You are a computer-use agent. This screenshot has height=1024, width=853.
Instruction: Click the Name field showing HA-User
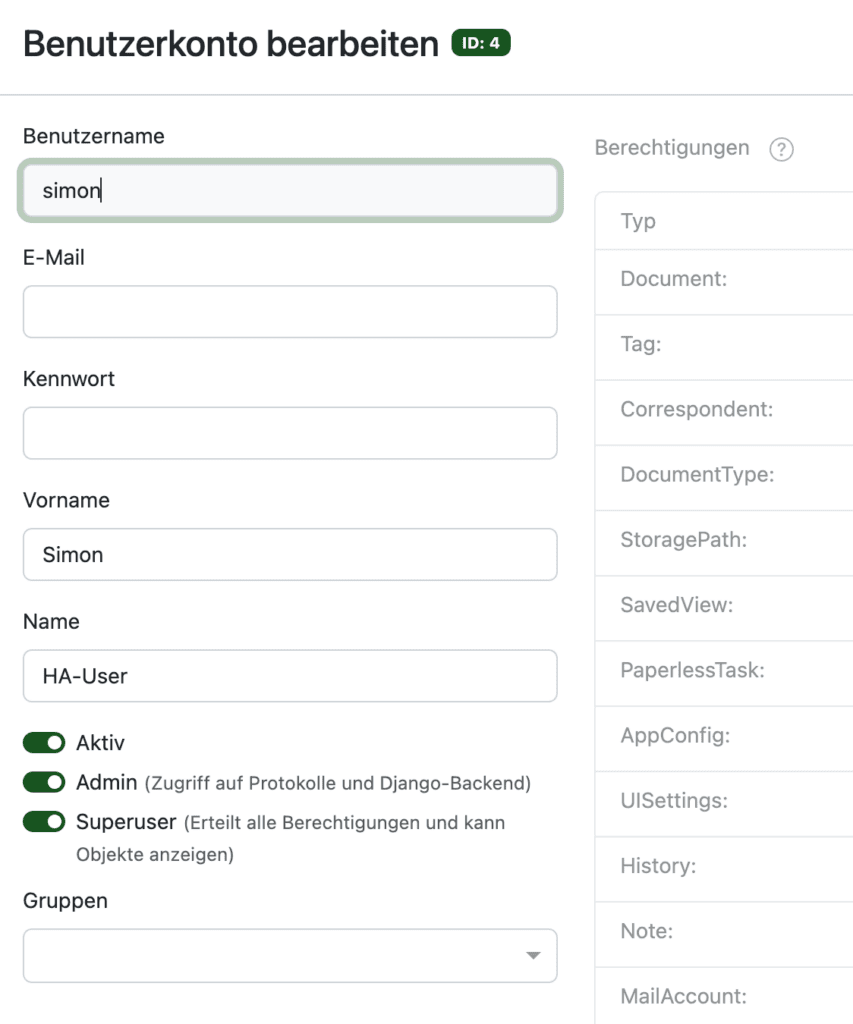coord(290,676)
